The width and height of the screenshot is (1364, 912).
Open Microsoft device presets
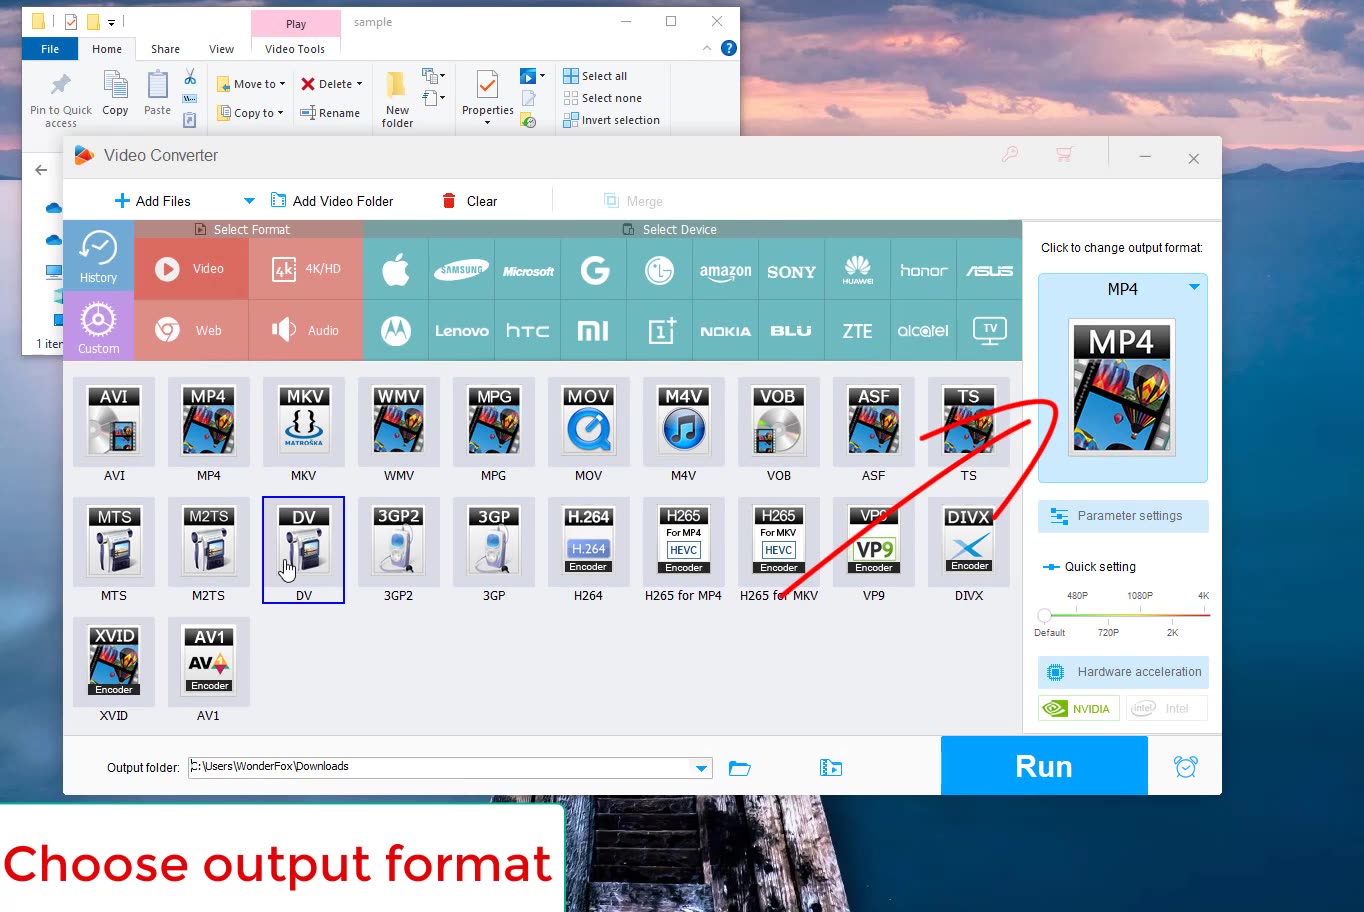click(528, 270)
